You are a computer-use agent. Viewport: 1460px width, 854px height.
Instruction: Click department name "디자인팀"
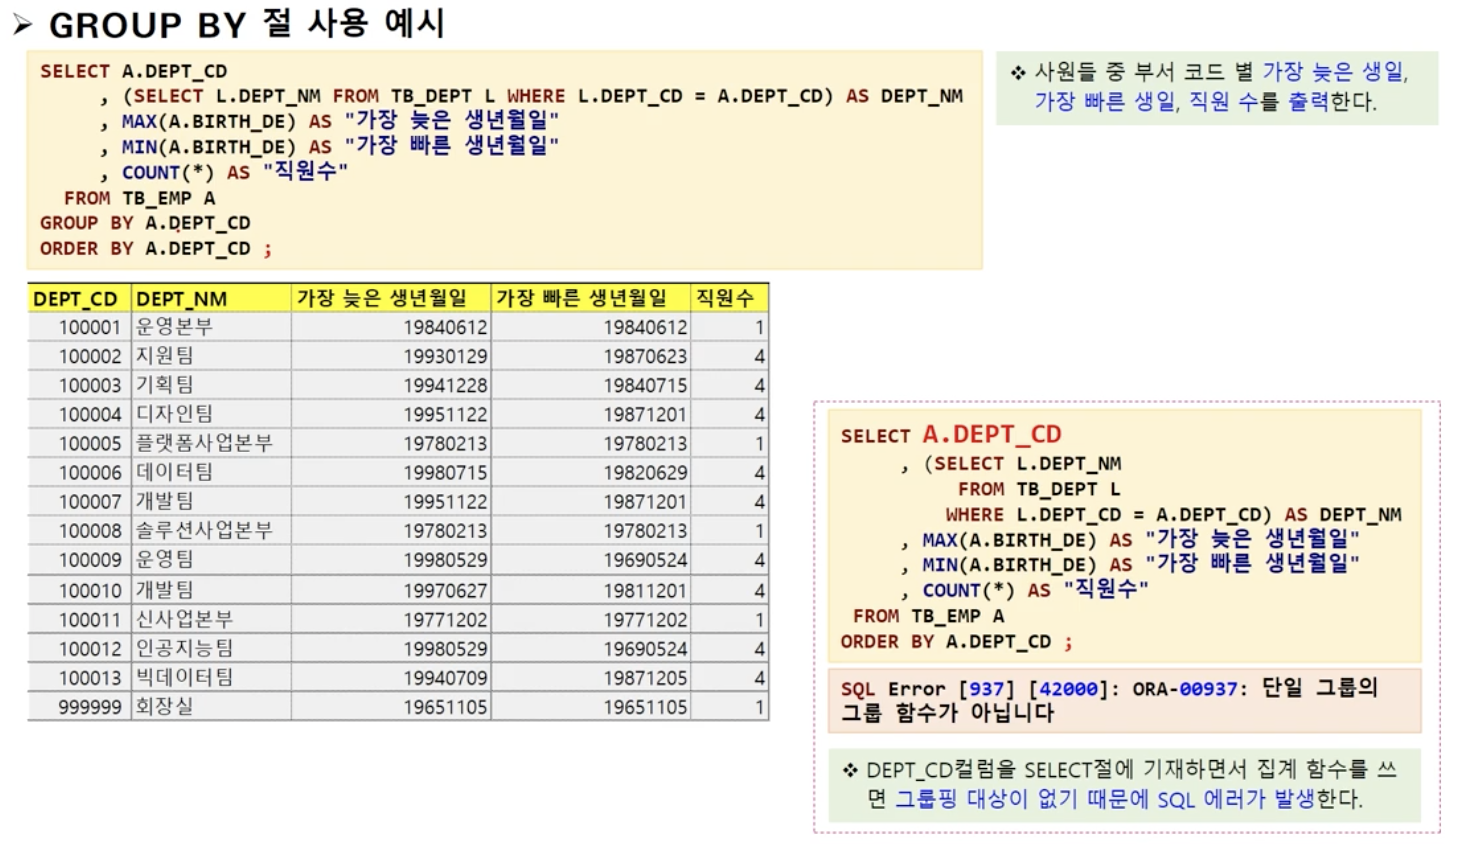174,413
